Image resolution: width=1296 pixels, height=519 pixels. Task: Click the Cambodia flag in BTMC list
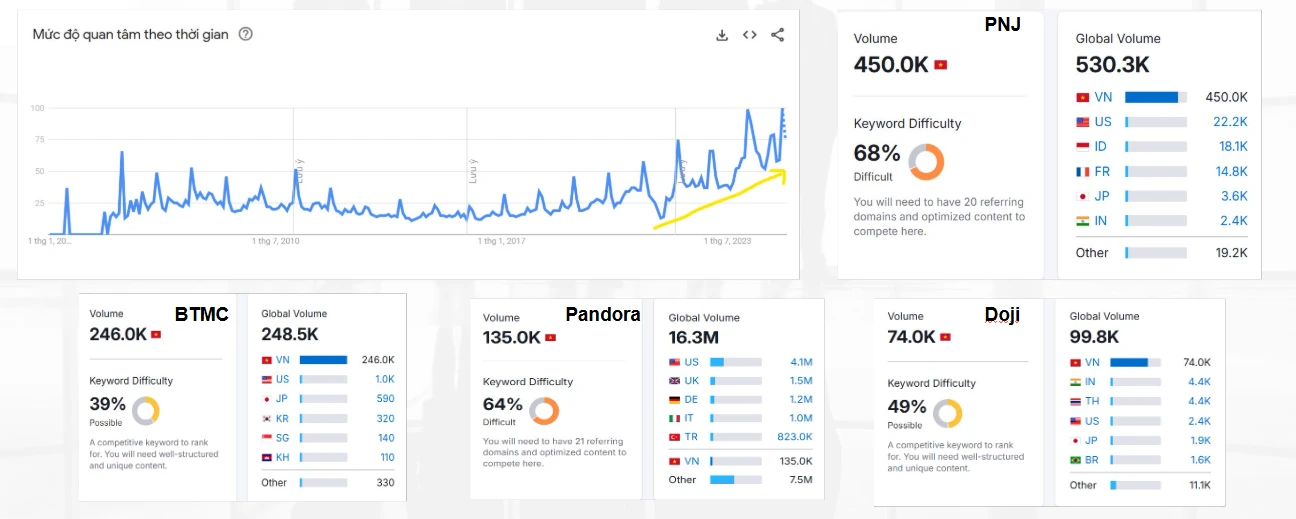267,457
